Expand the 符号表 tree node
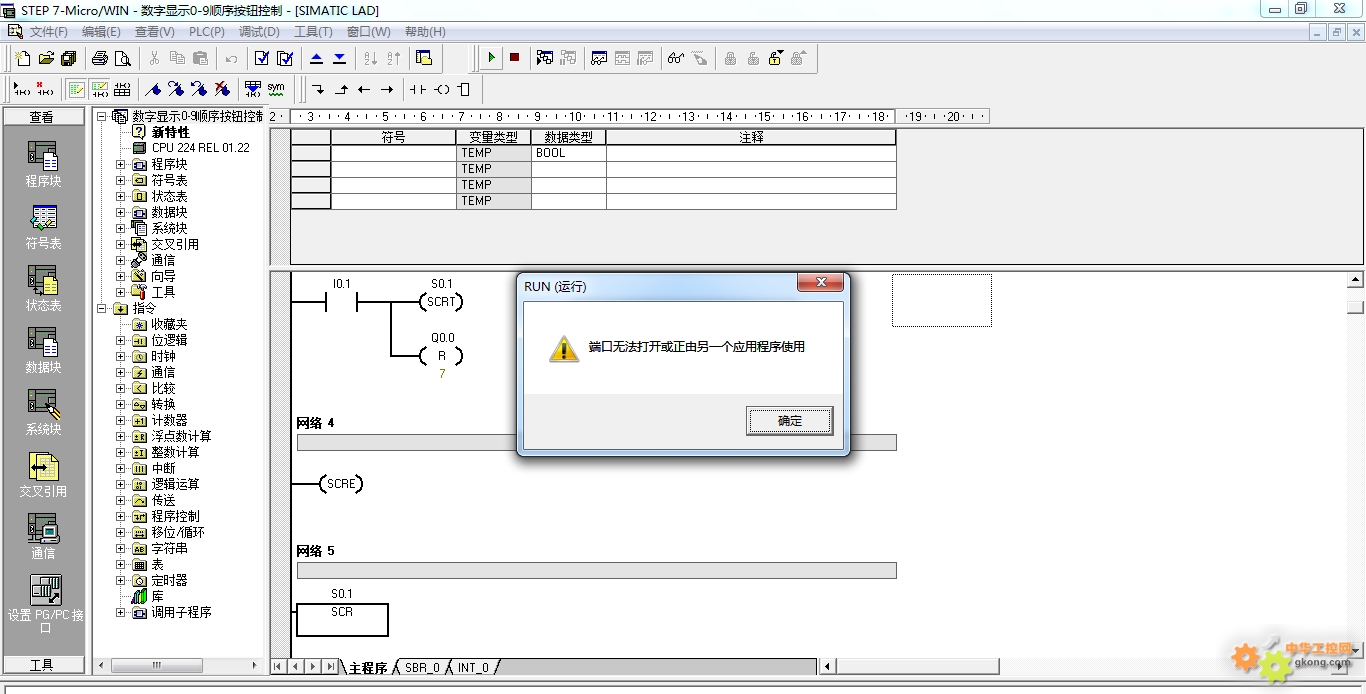The image size is (1366, 694). pyautogui.click(x=121, y=180)
